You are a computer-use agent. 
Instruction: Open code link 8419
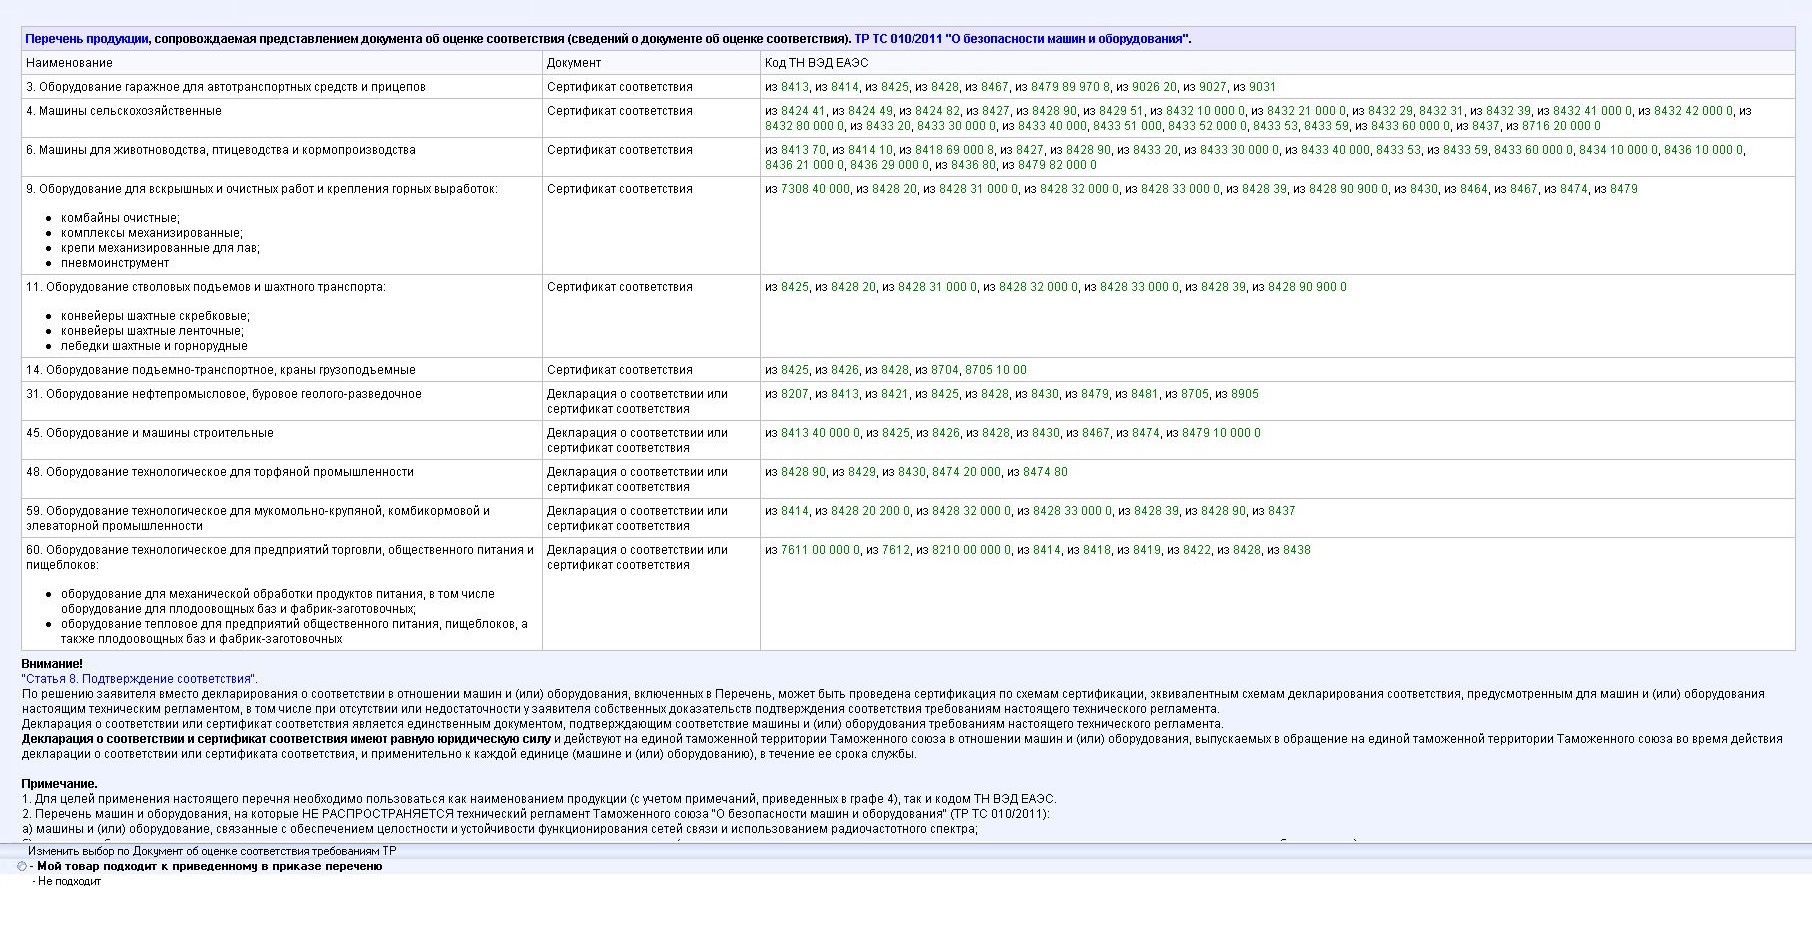(x=1147, y=550)
